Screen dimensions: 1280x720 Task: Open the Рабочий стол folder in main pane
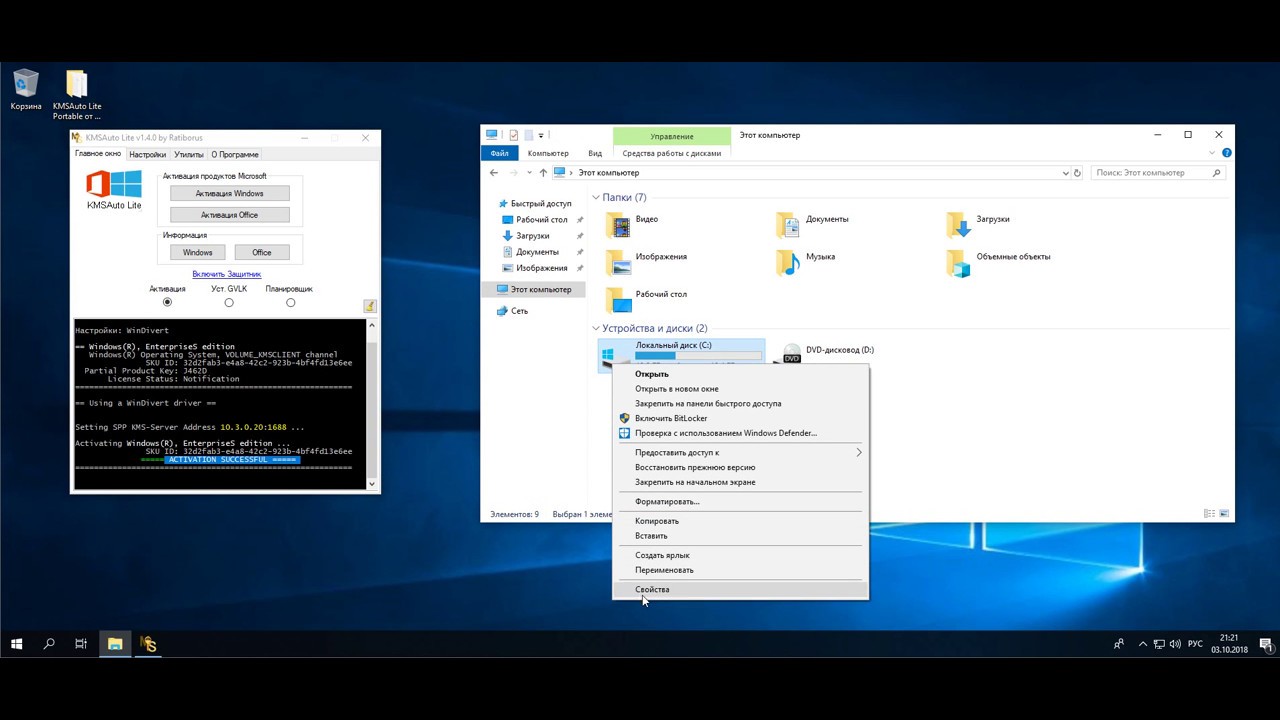tap(646, 299)
